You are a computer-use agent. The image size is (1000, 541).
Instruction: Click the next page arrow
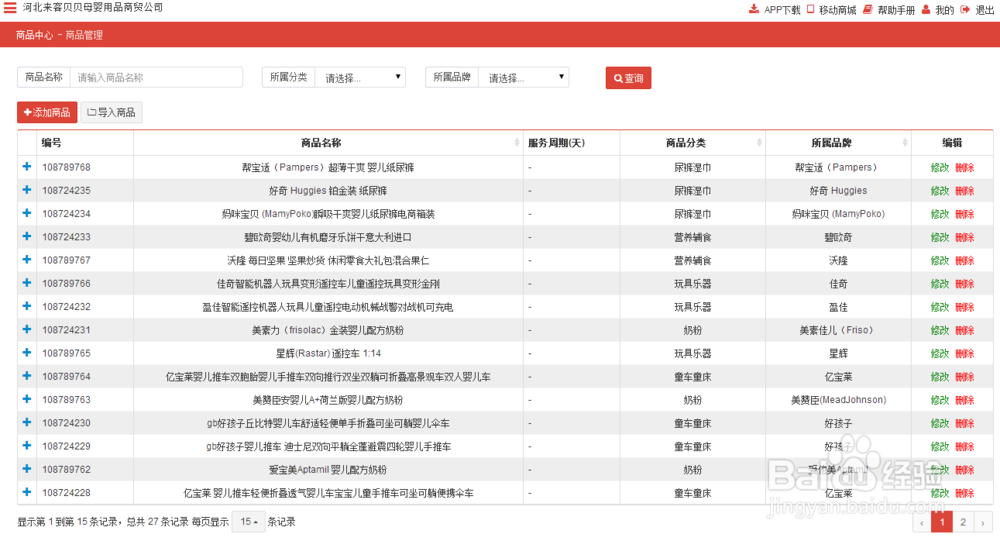(983, 522)
